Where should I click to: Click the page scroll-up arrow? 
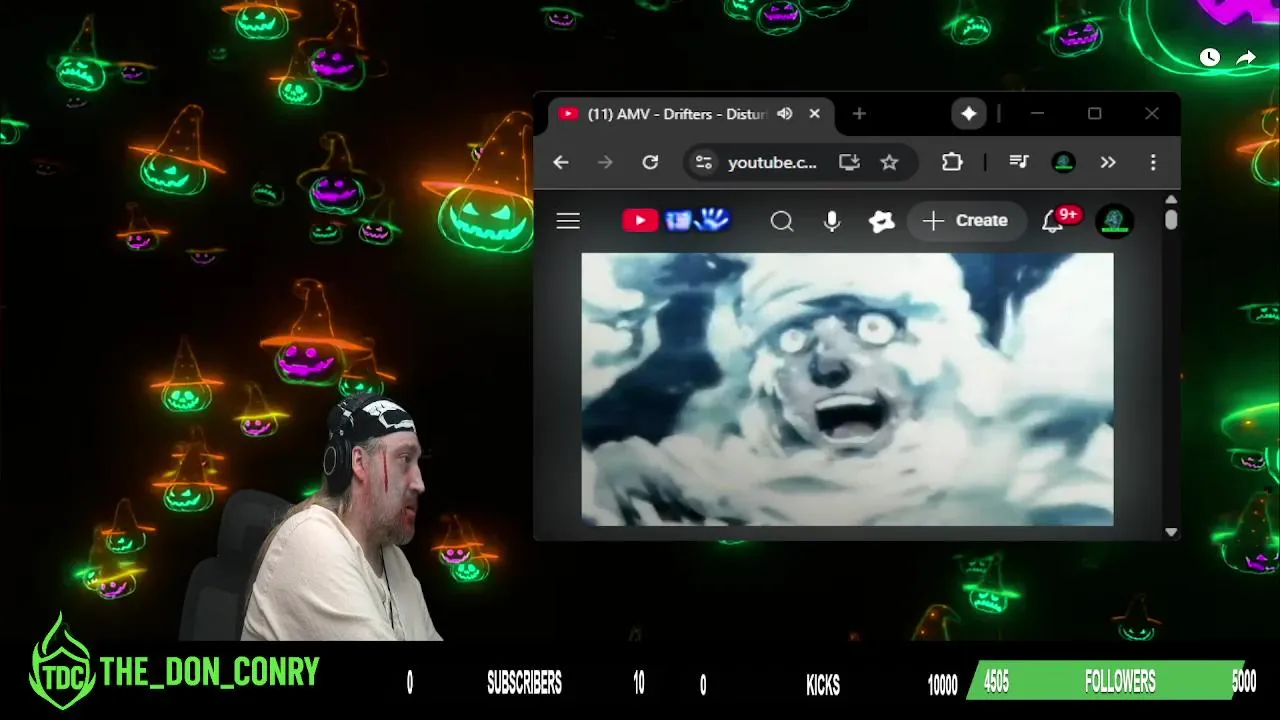[1171, 200]
